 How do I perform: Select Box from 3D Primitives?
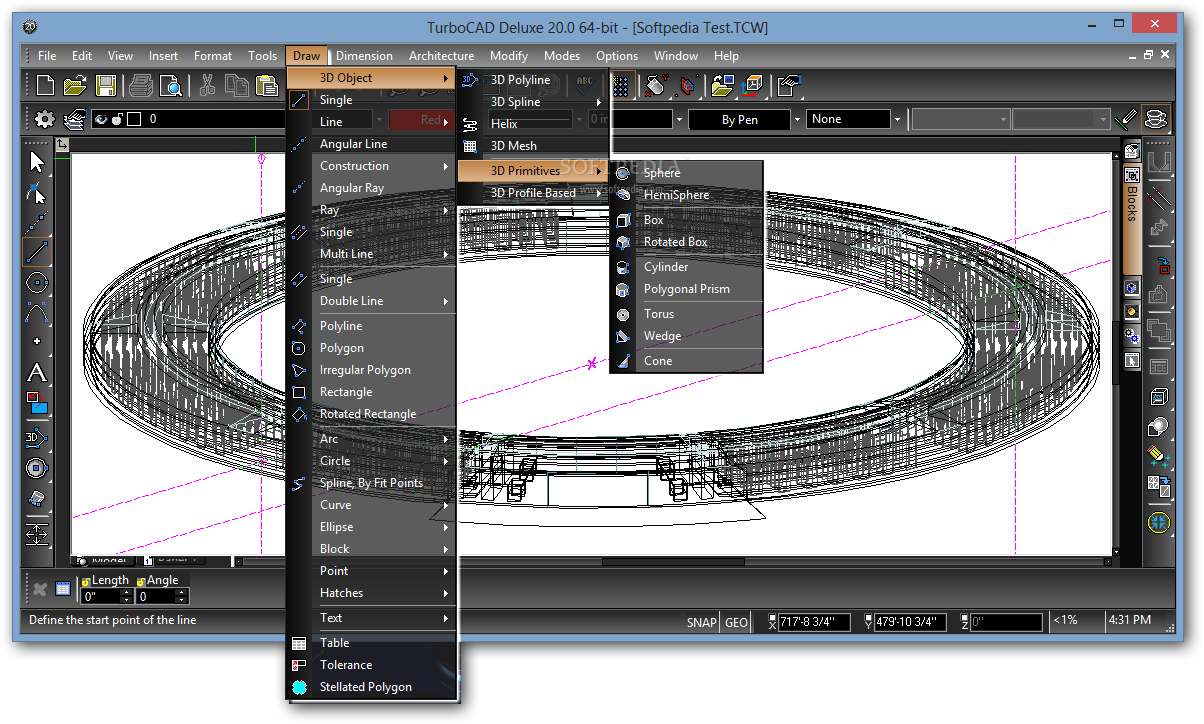[686, 220]
